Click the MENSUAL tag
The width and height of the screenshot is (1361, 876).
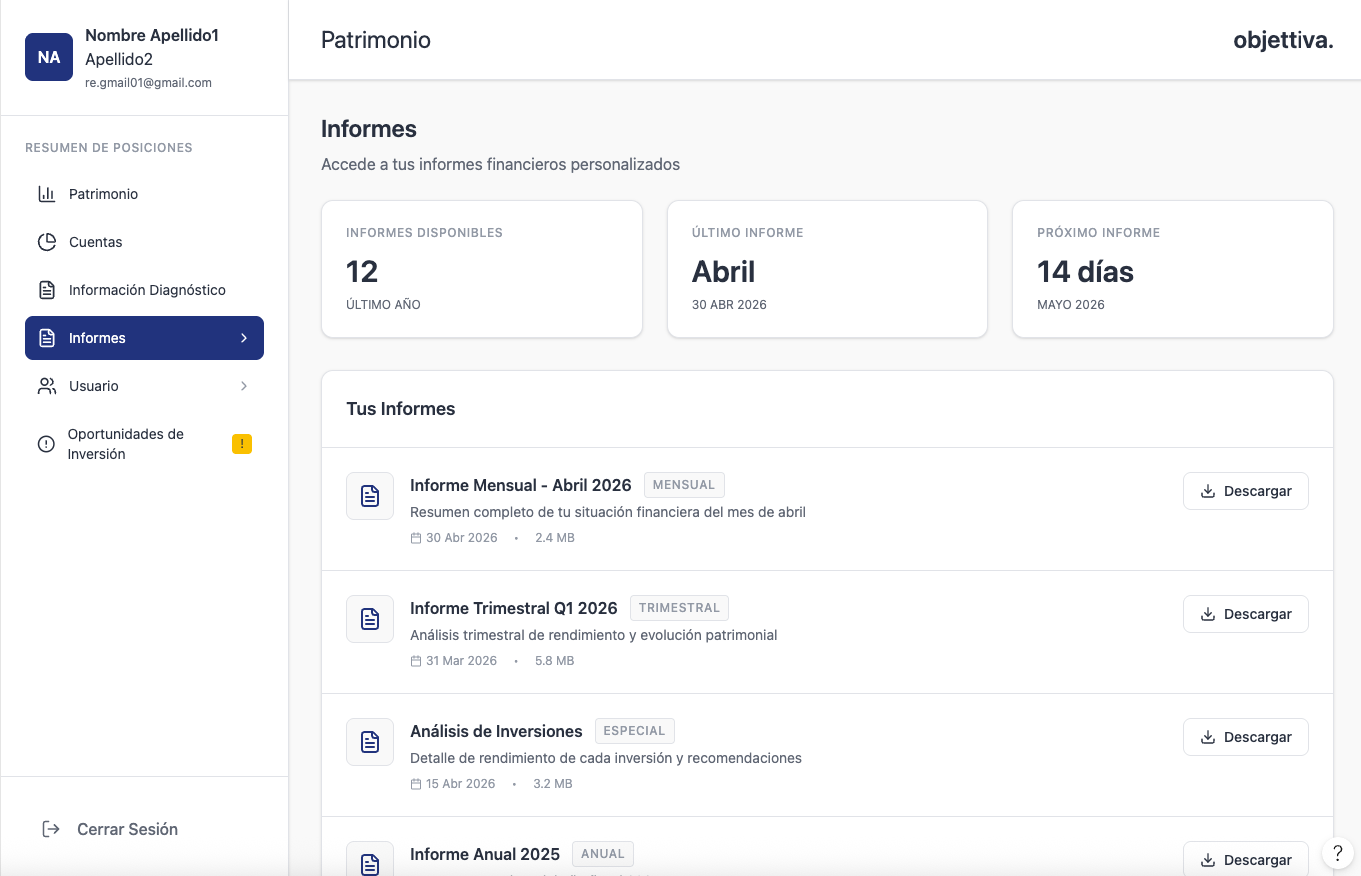(684, 485)
